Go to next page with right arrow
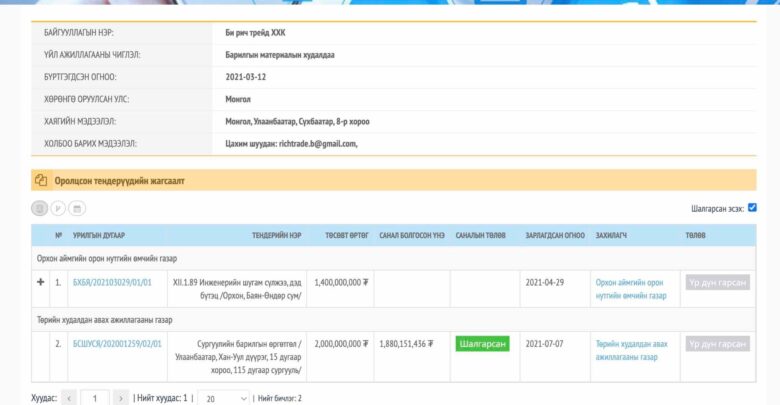Viewport: 780px width, 405px height. point(121,398)
